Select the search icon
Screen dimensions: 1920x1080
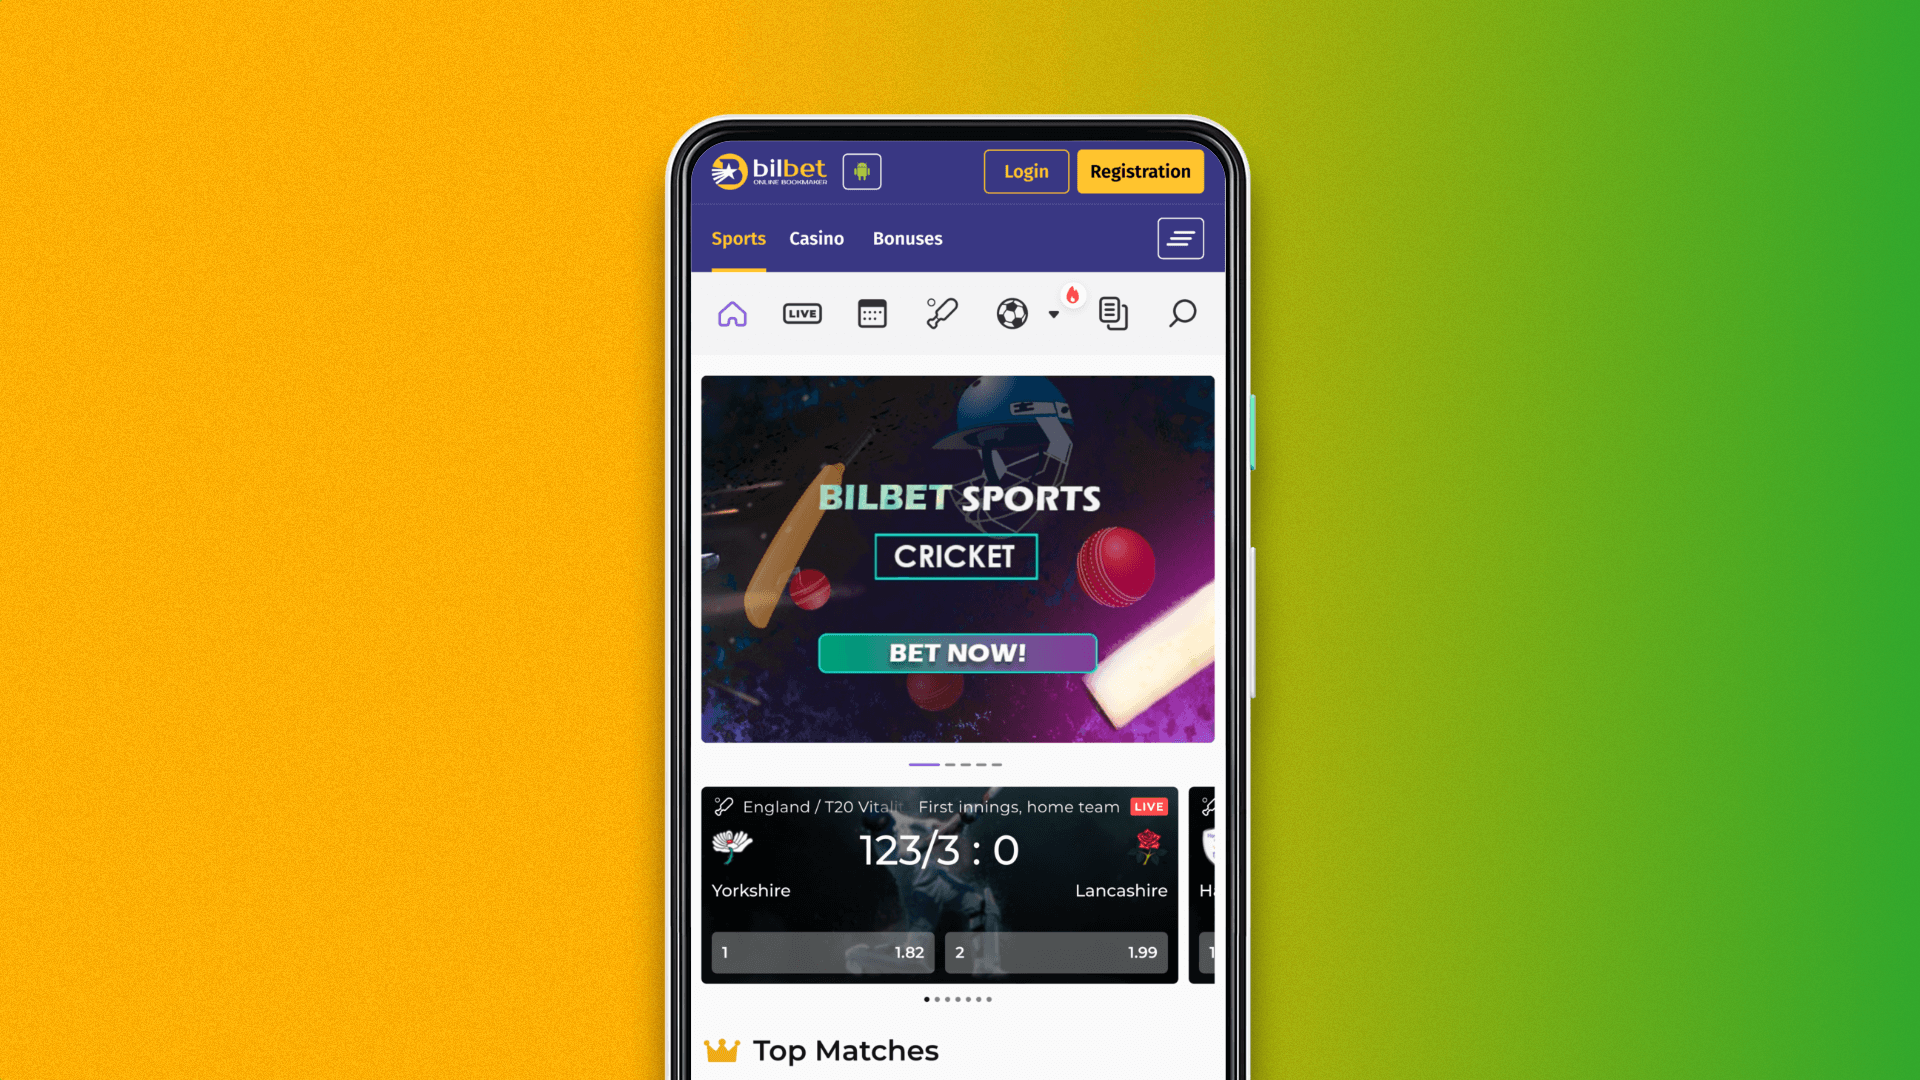1182,314
